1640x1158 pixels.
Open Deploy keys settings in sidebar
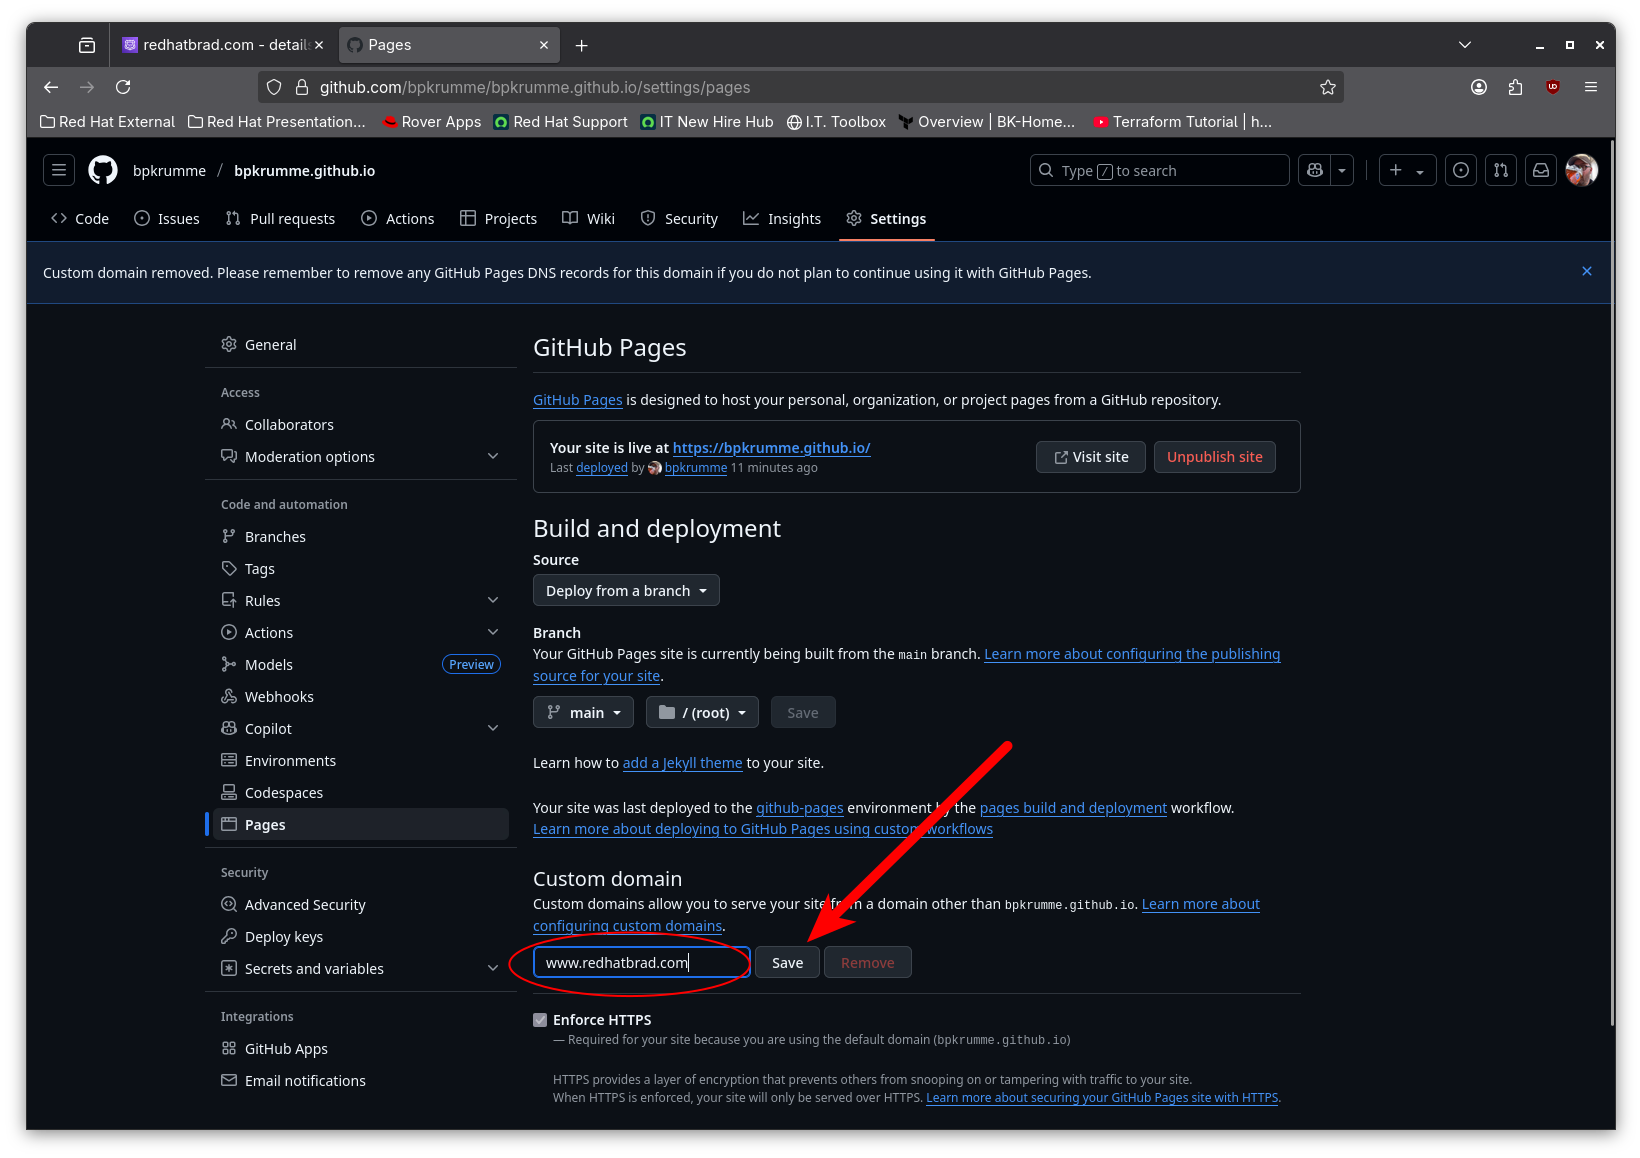click(361, 937)
